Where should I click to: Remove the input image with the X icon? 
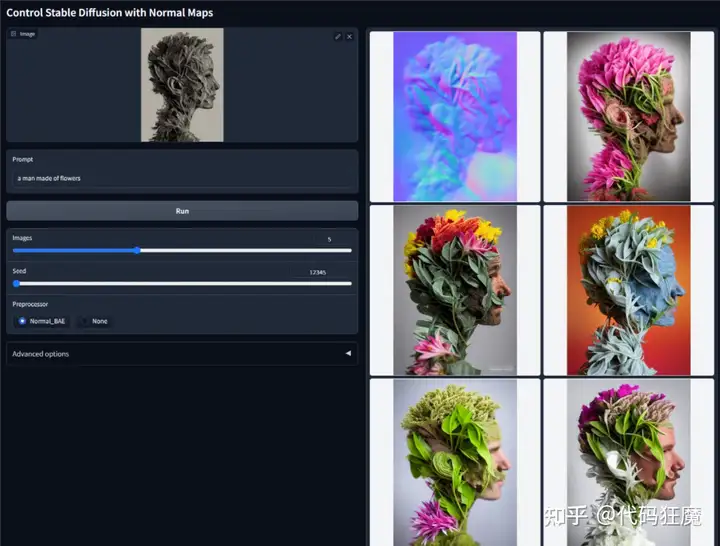349,36
